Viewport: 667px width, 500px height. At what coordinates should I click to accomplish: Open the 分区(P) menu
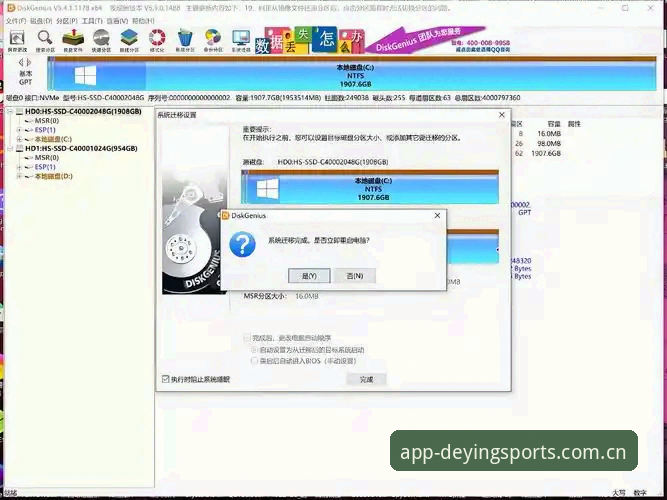point(67,21)
